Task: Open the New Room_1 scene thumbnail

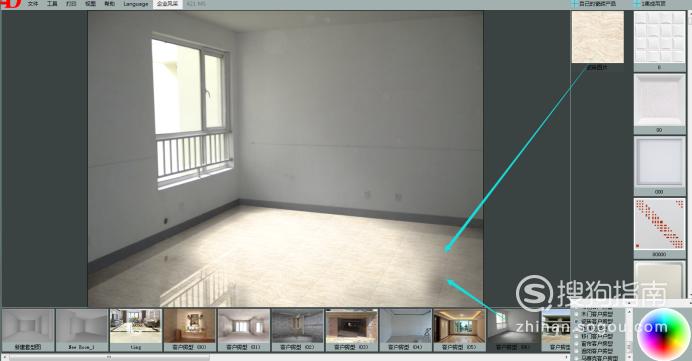Action: (x=82, y=330)
